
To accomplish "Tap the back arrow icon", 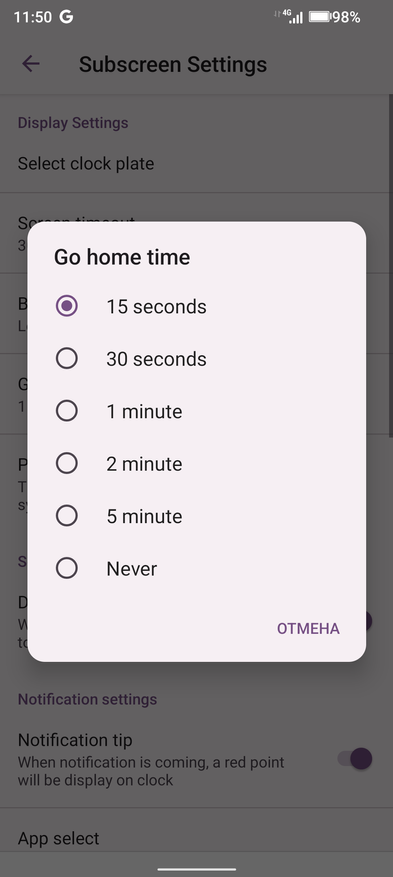I will coord(31,64).
